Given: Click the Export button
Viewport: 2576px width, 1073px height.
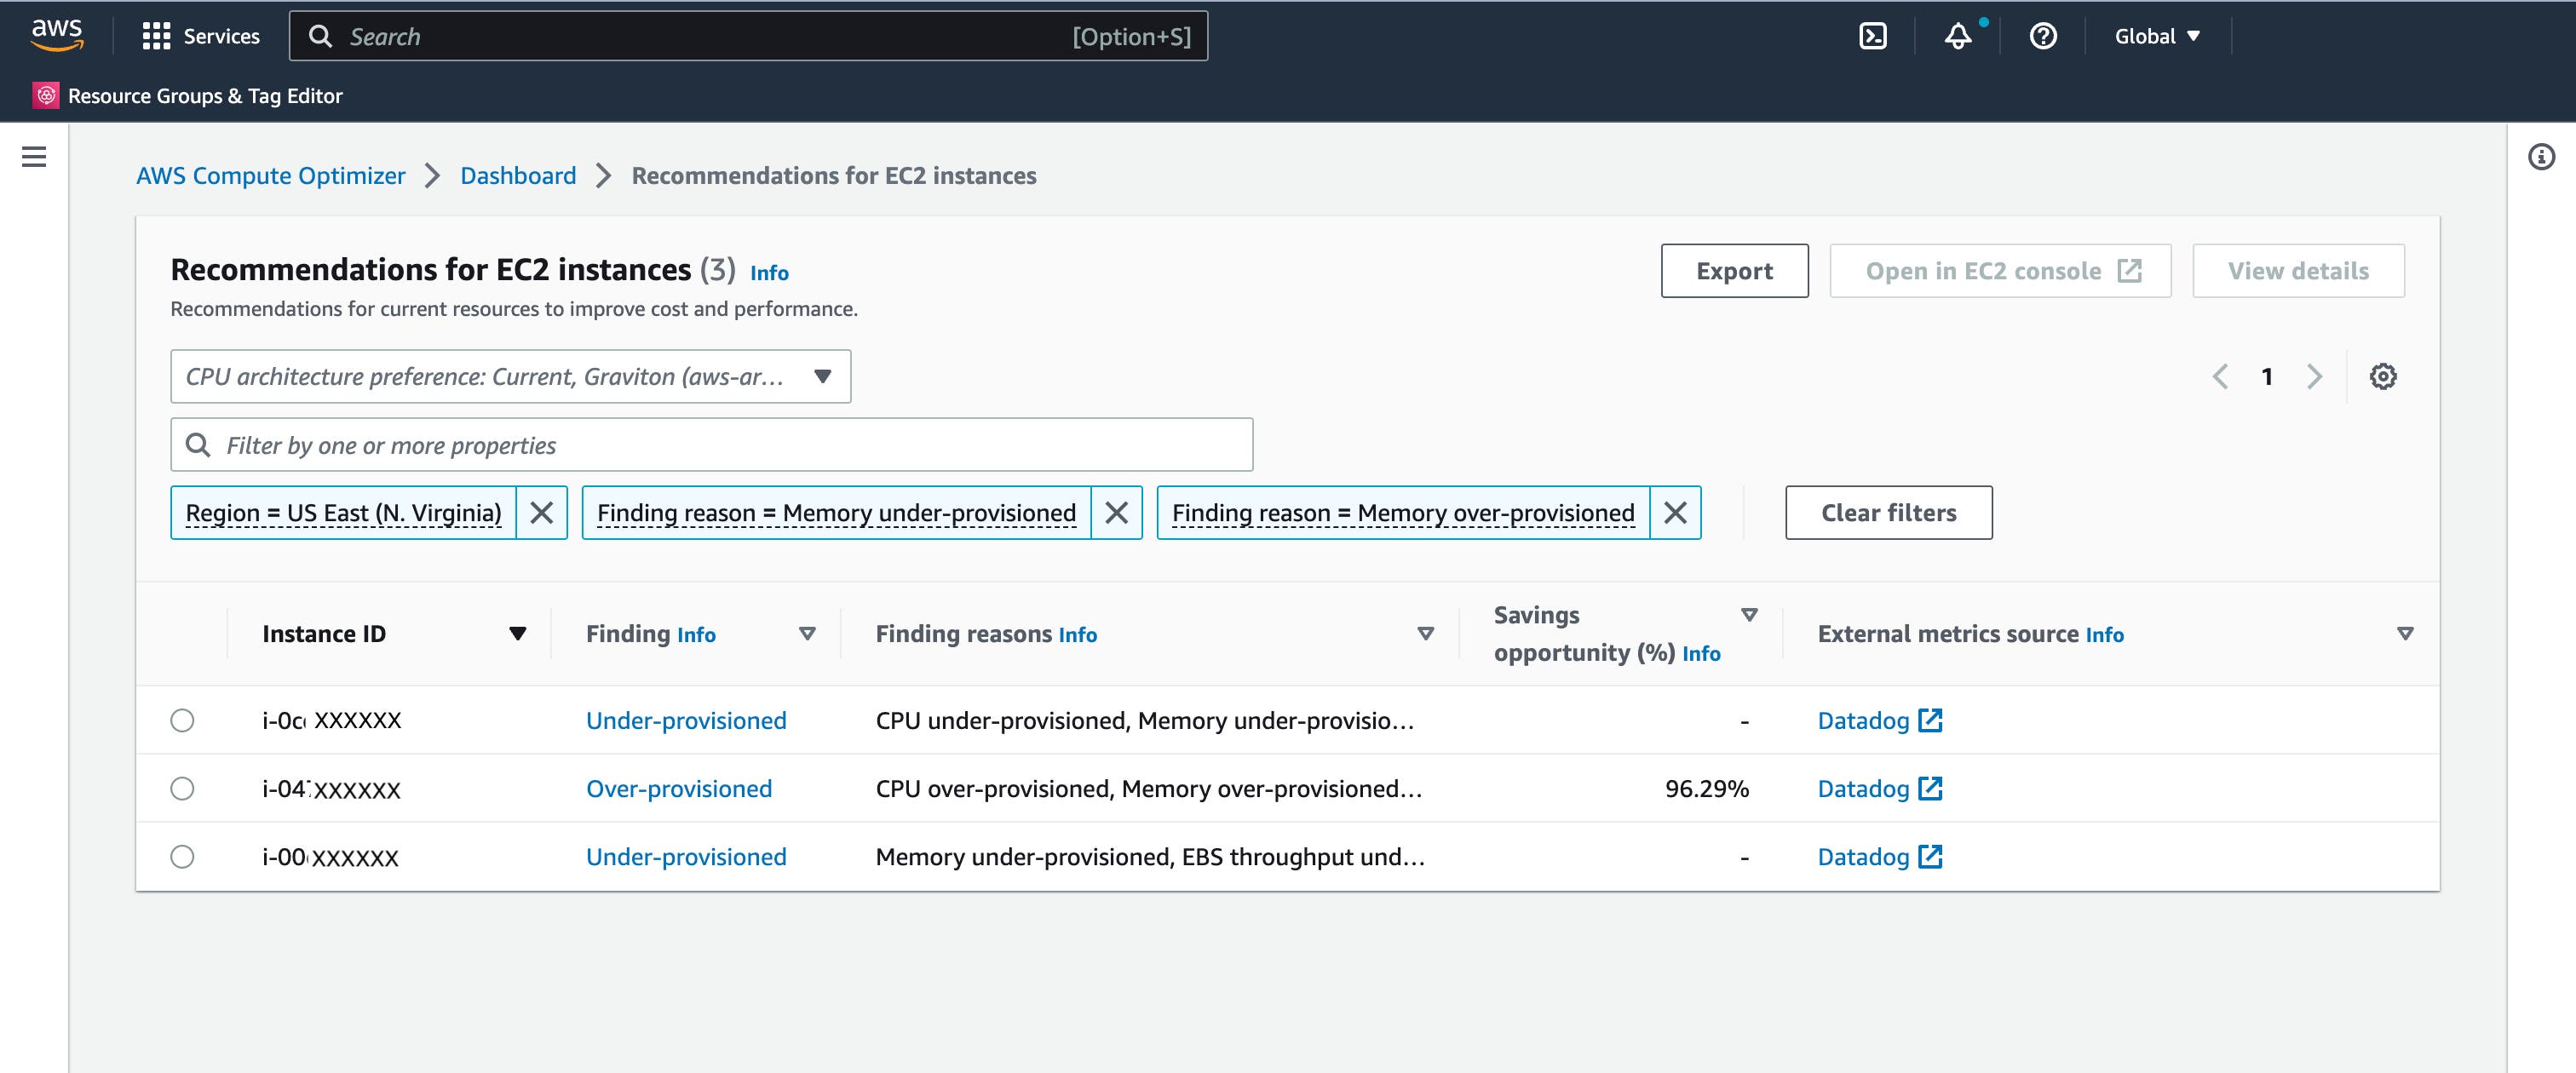Looking at the screenshot, I should [x=1734, y=270].
